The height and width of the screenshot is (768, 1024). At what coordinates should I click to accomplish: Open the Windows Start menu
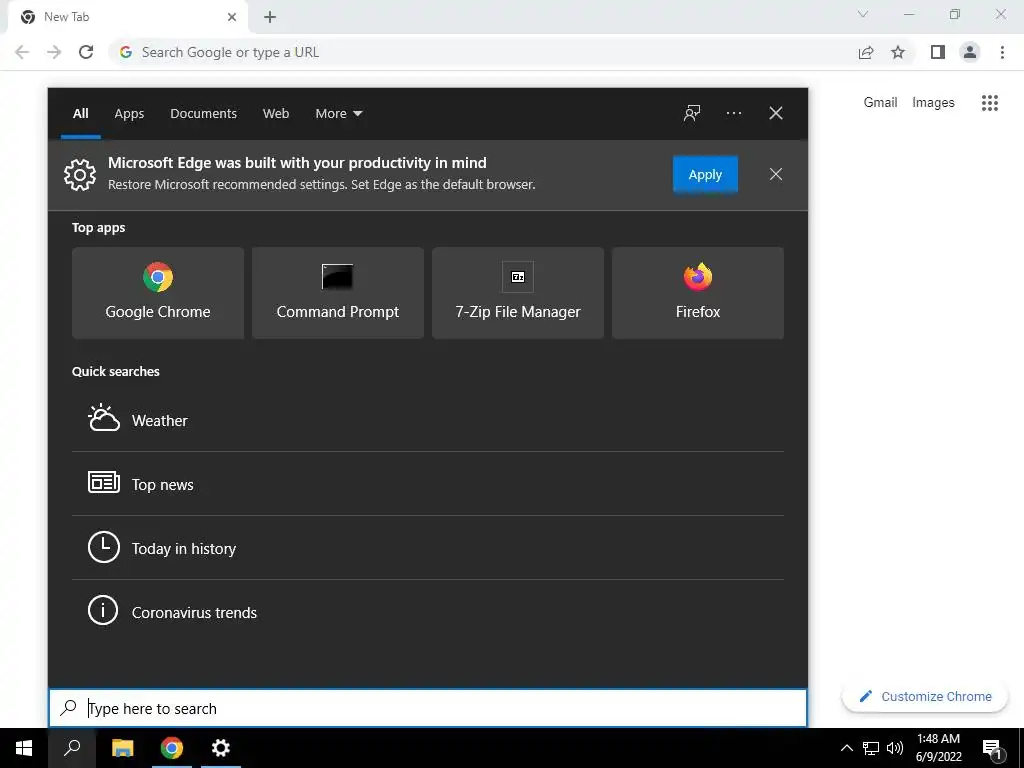click(x=24, y=748)
